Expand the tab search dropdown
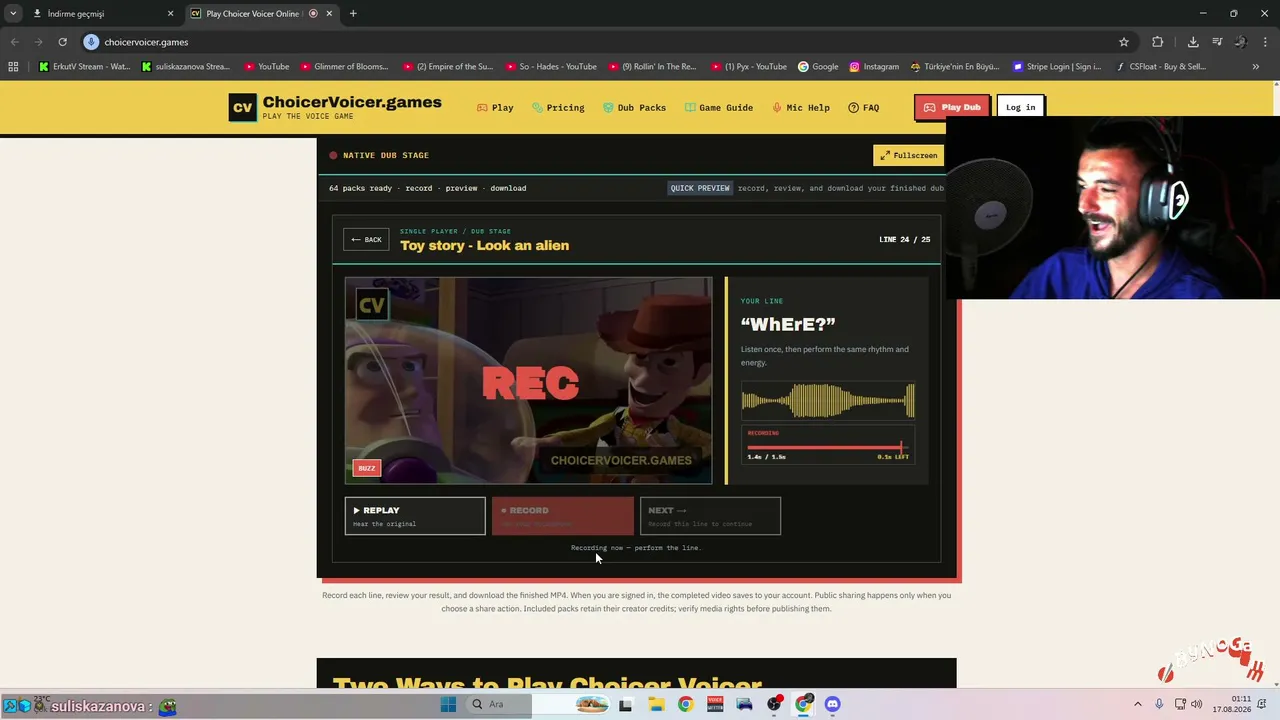Image resolution: width=1280 pixels, height=720 pixels. click(x=13, y=14)
